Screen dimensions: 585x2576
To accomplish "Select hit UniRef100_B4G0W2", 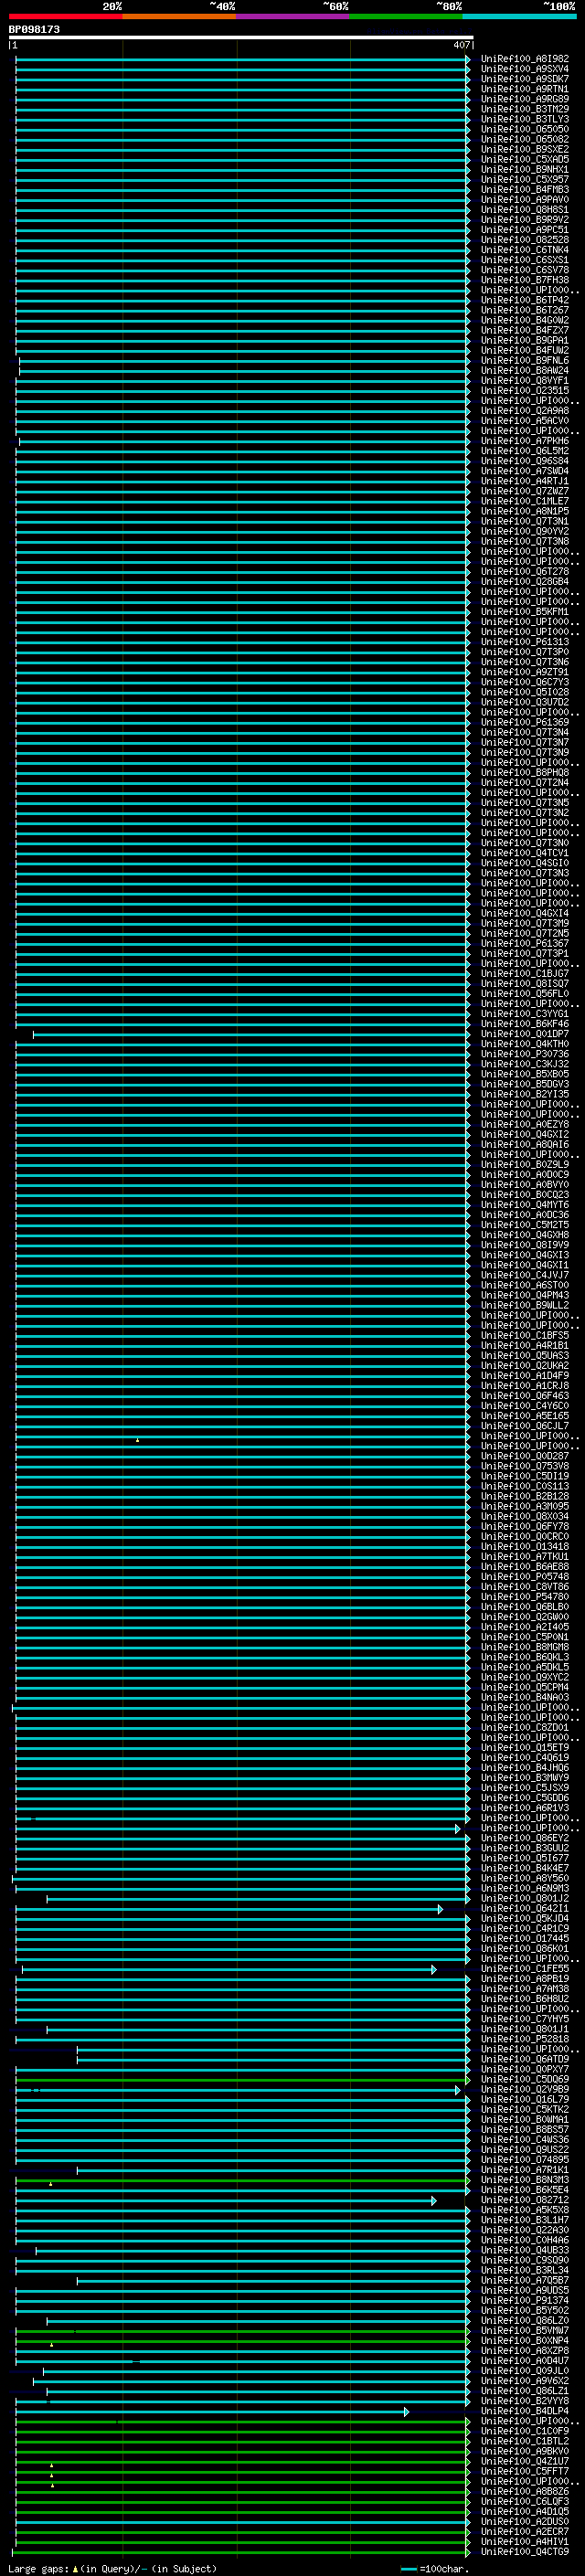I will pos(524,320).
